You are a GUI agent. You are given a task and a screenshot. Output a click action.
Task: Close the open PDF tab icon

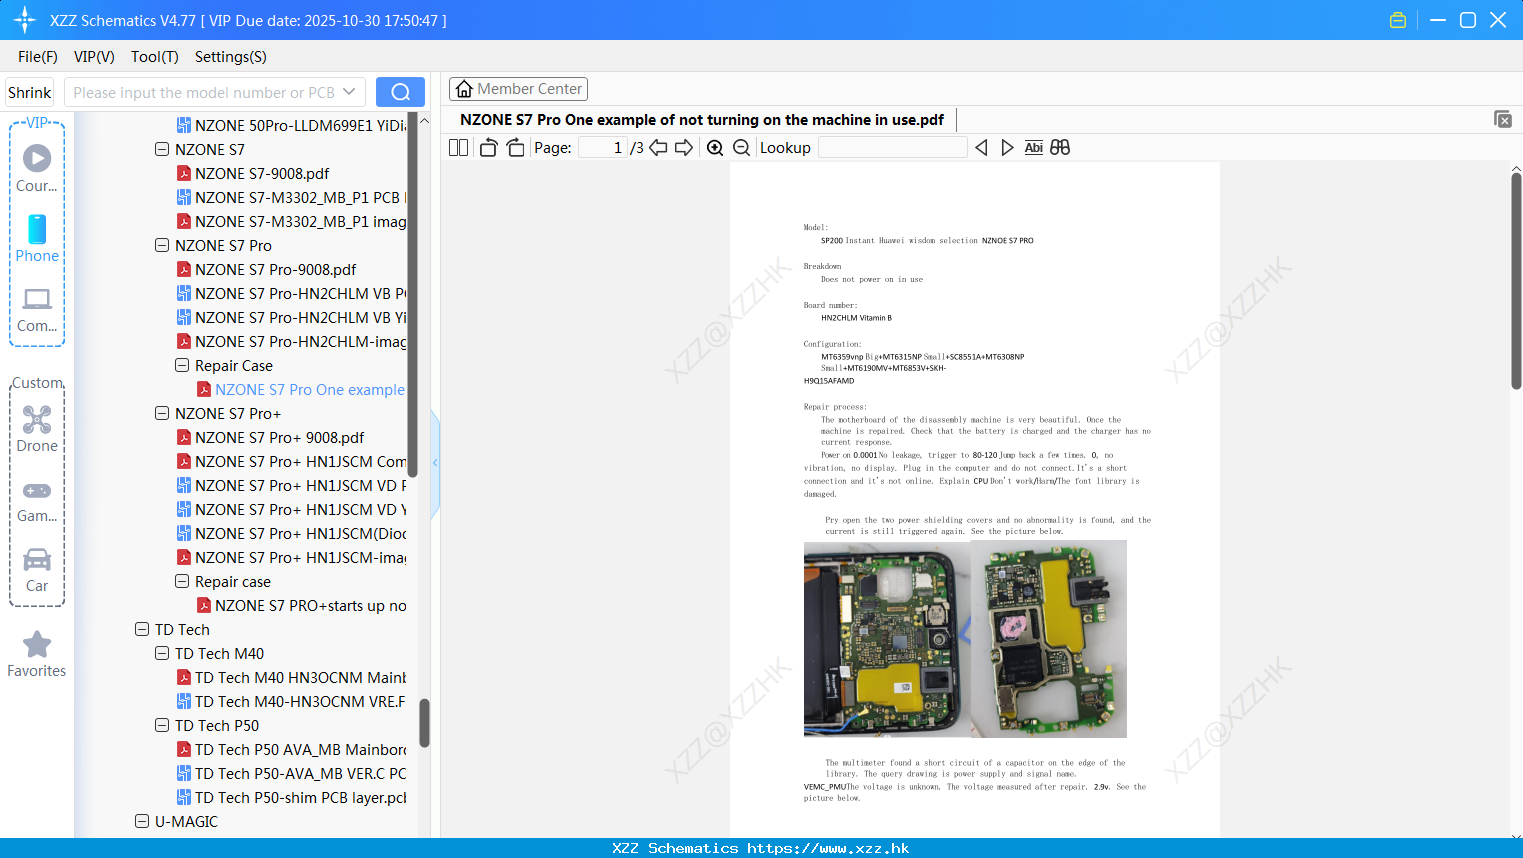pos(1503,119)
